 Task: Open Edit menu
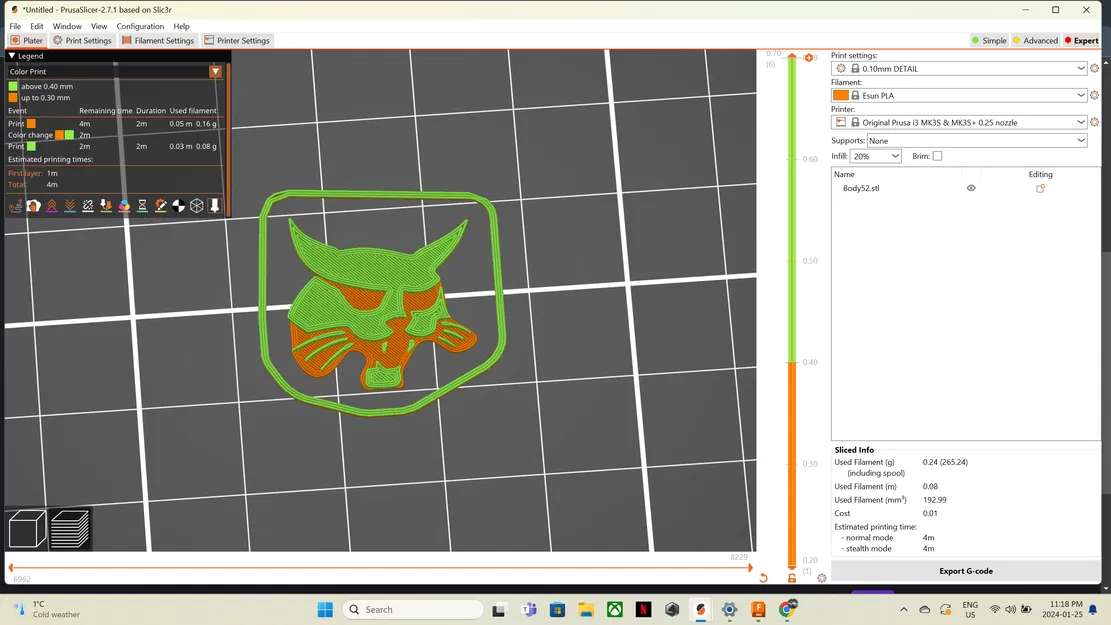click(x=37, y=26)
